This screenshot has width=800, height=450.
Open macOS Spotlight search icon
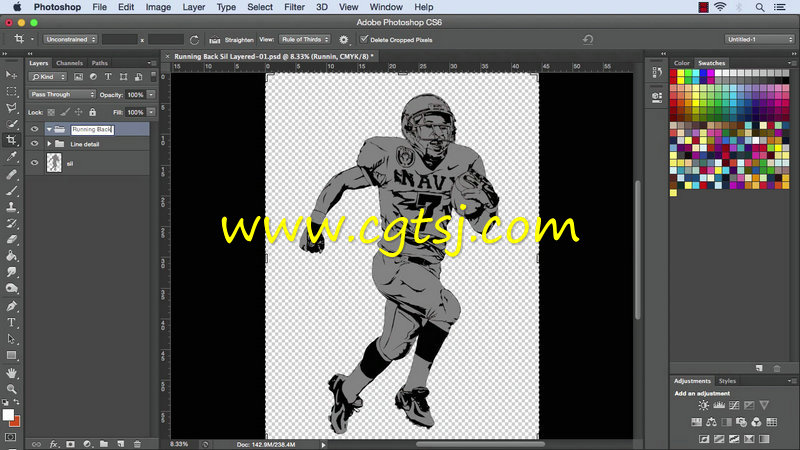760,7
